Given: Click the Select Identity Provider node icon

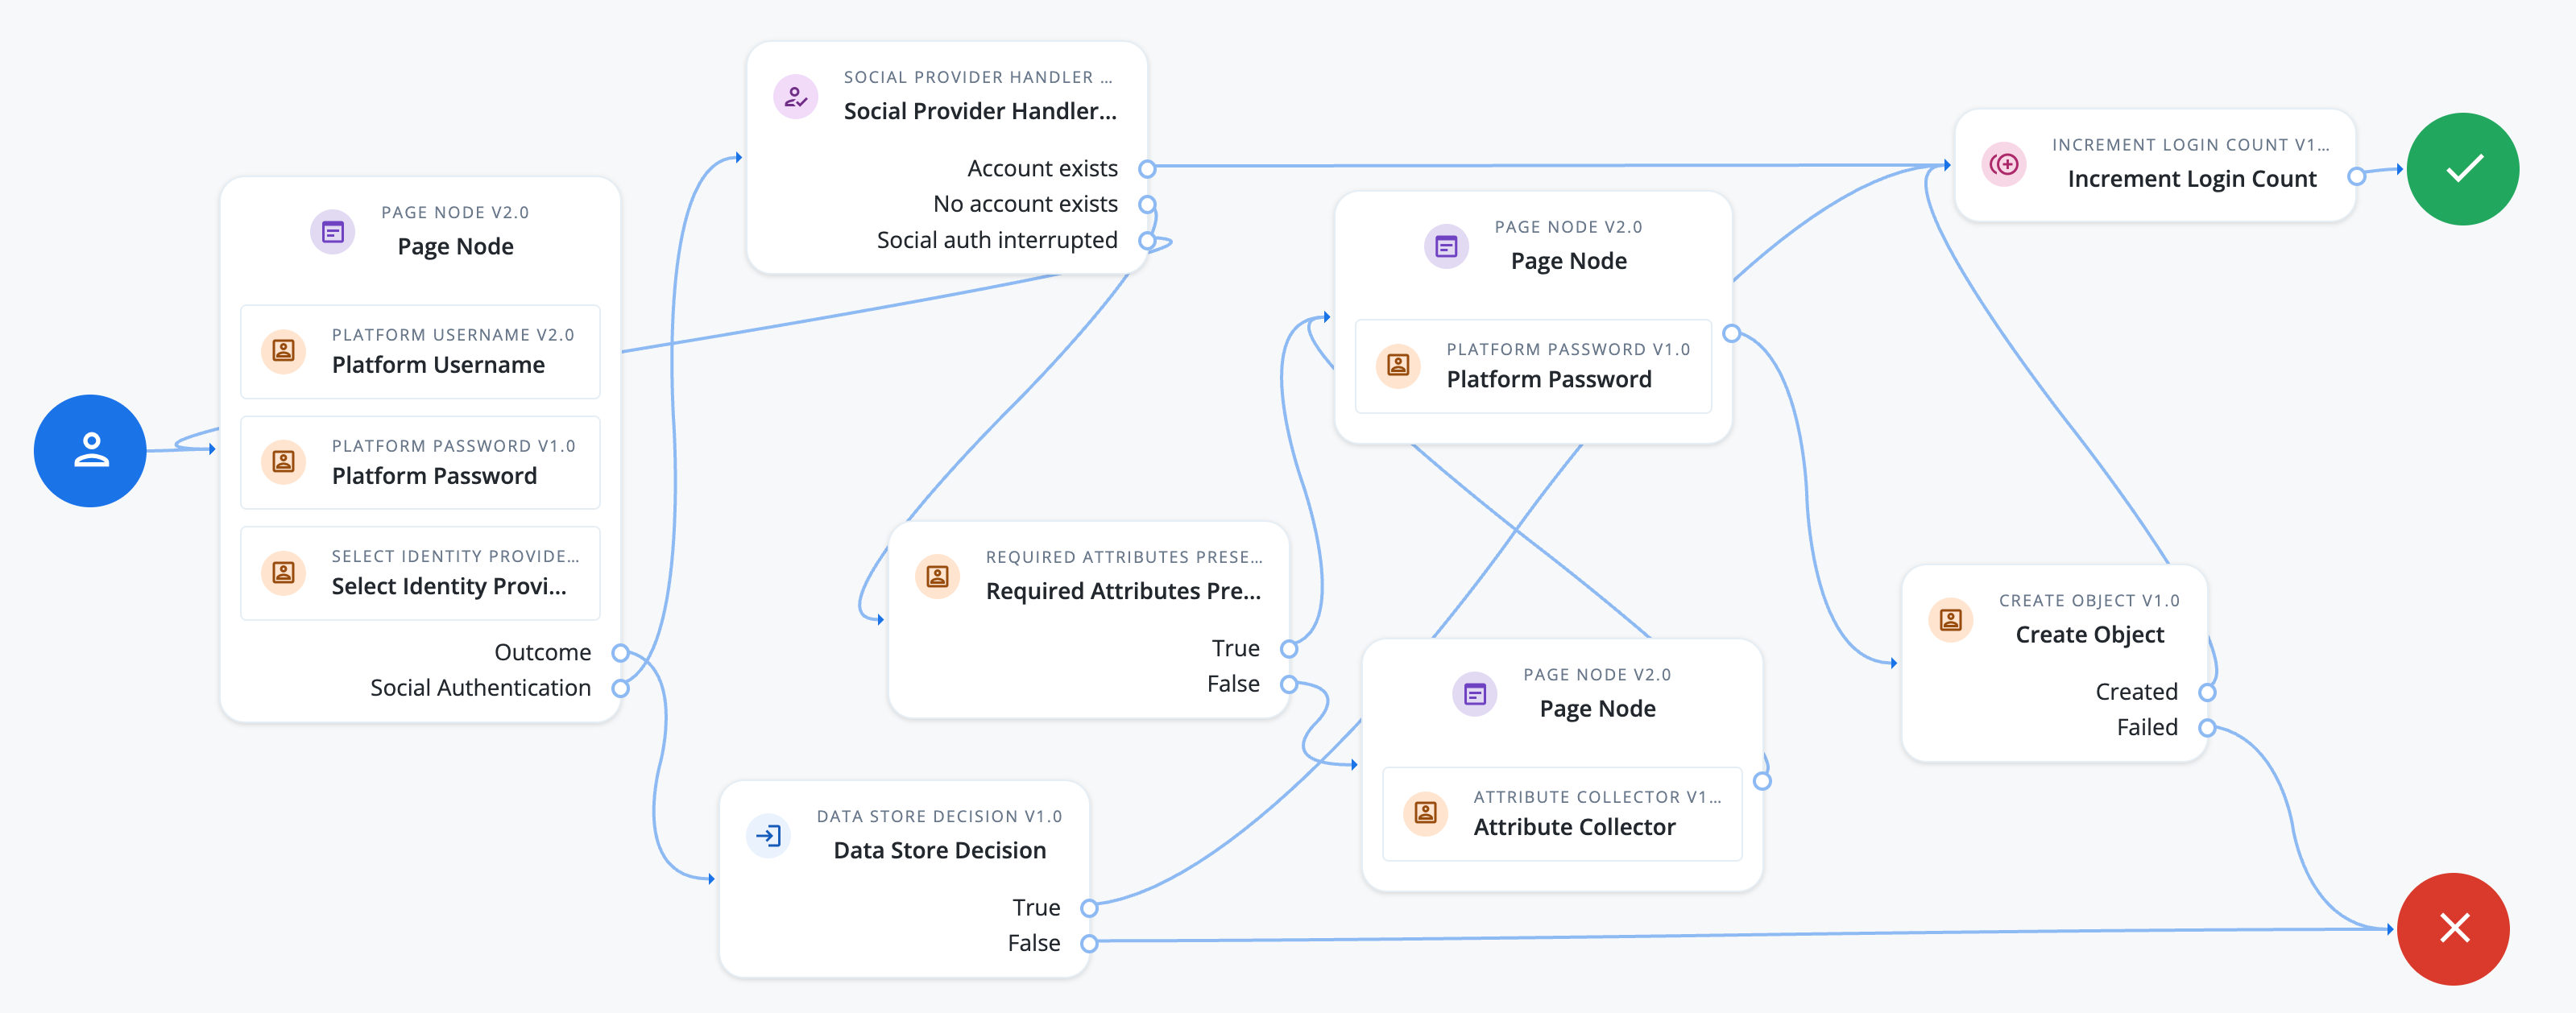Looking at the screenshot, I should coord(283,572).
